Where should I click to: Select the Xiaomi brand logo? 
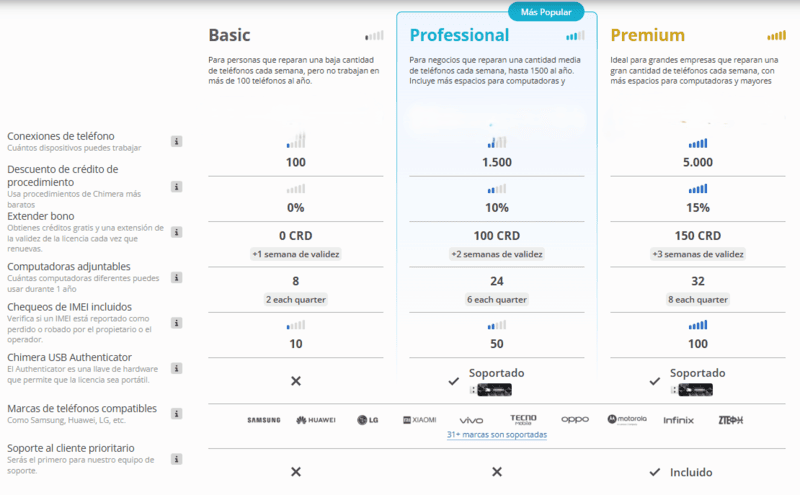(418, 420)
